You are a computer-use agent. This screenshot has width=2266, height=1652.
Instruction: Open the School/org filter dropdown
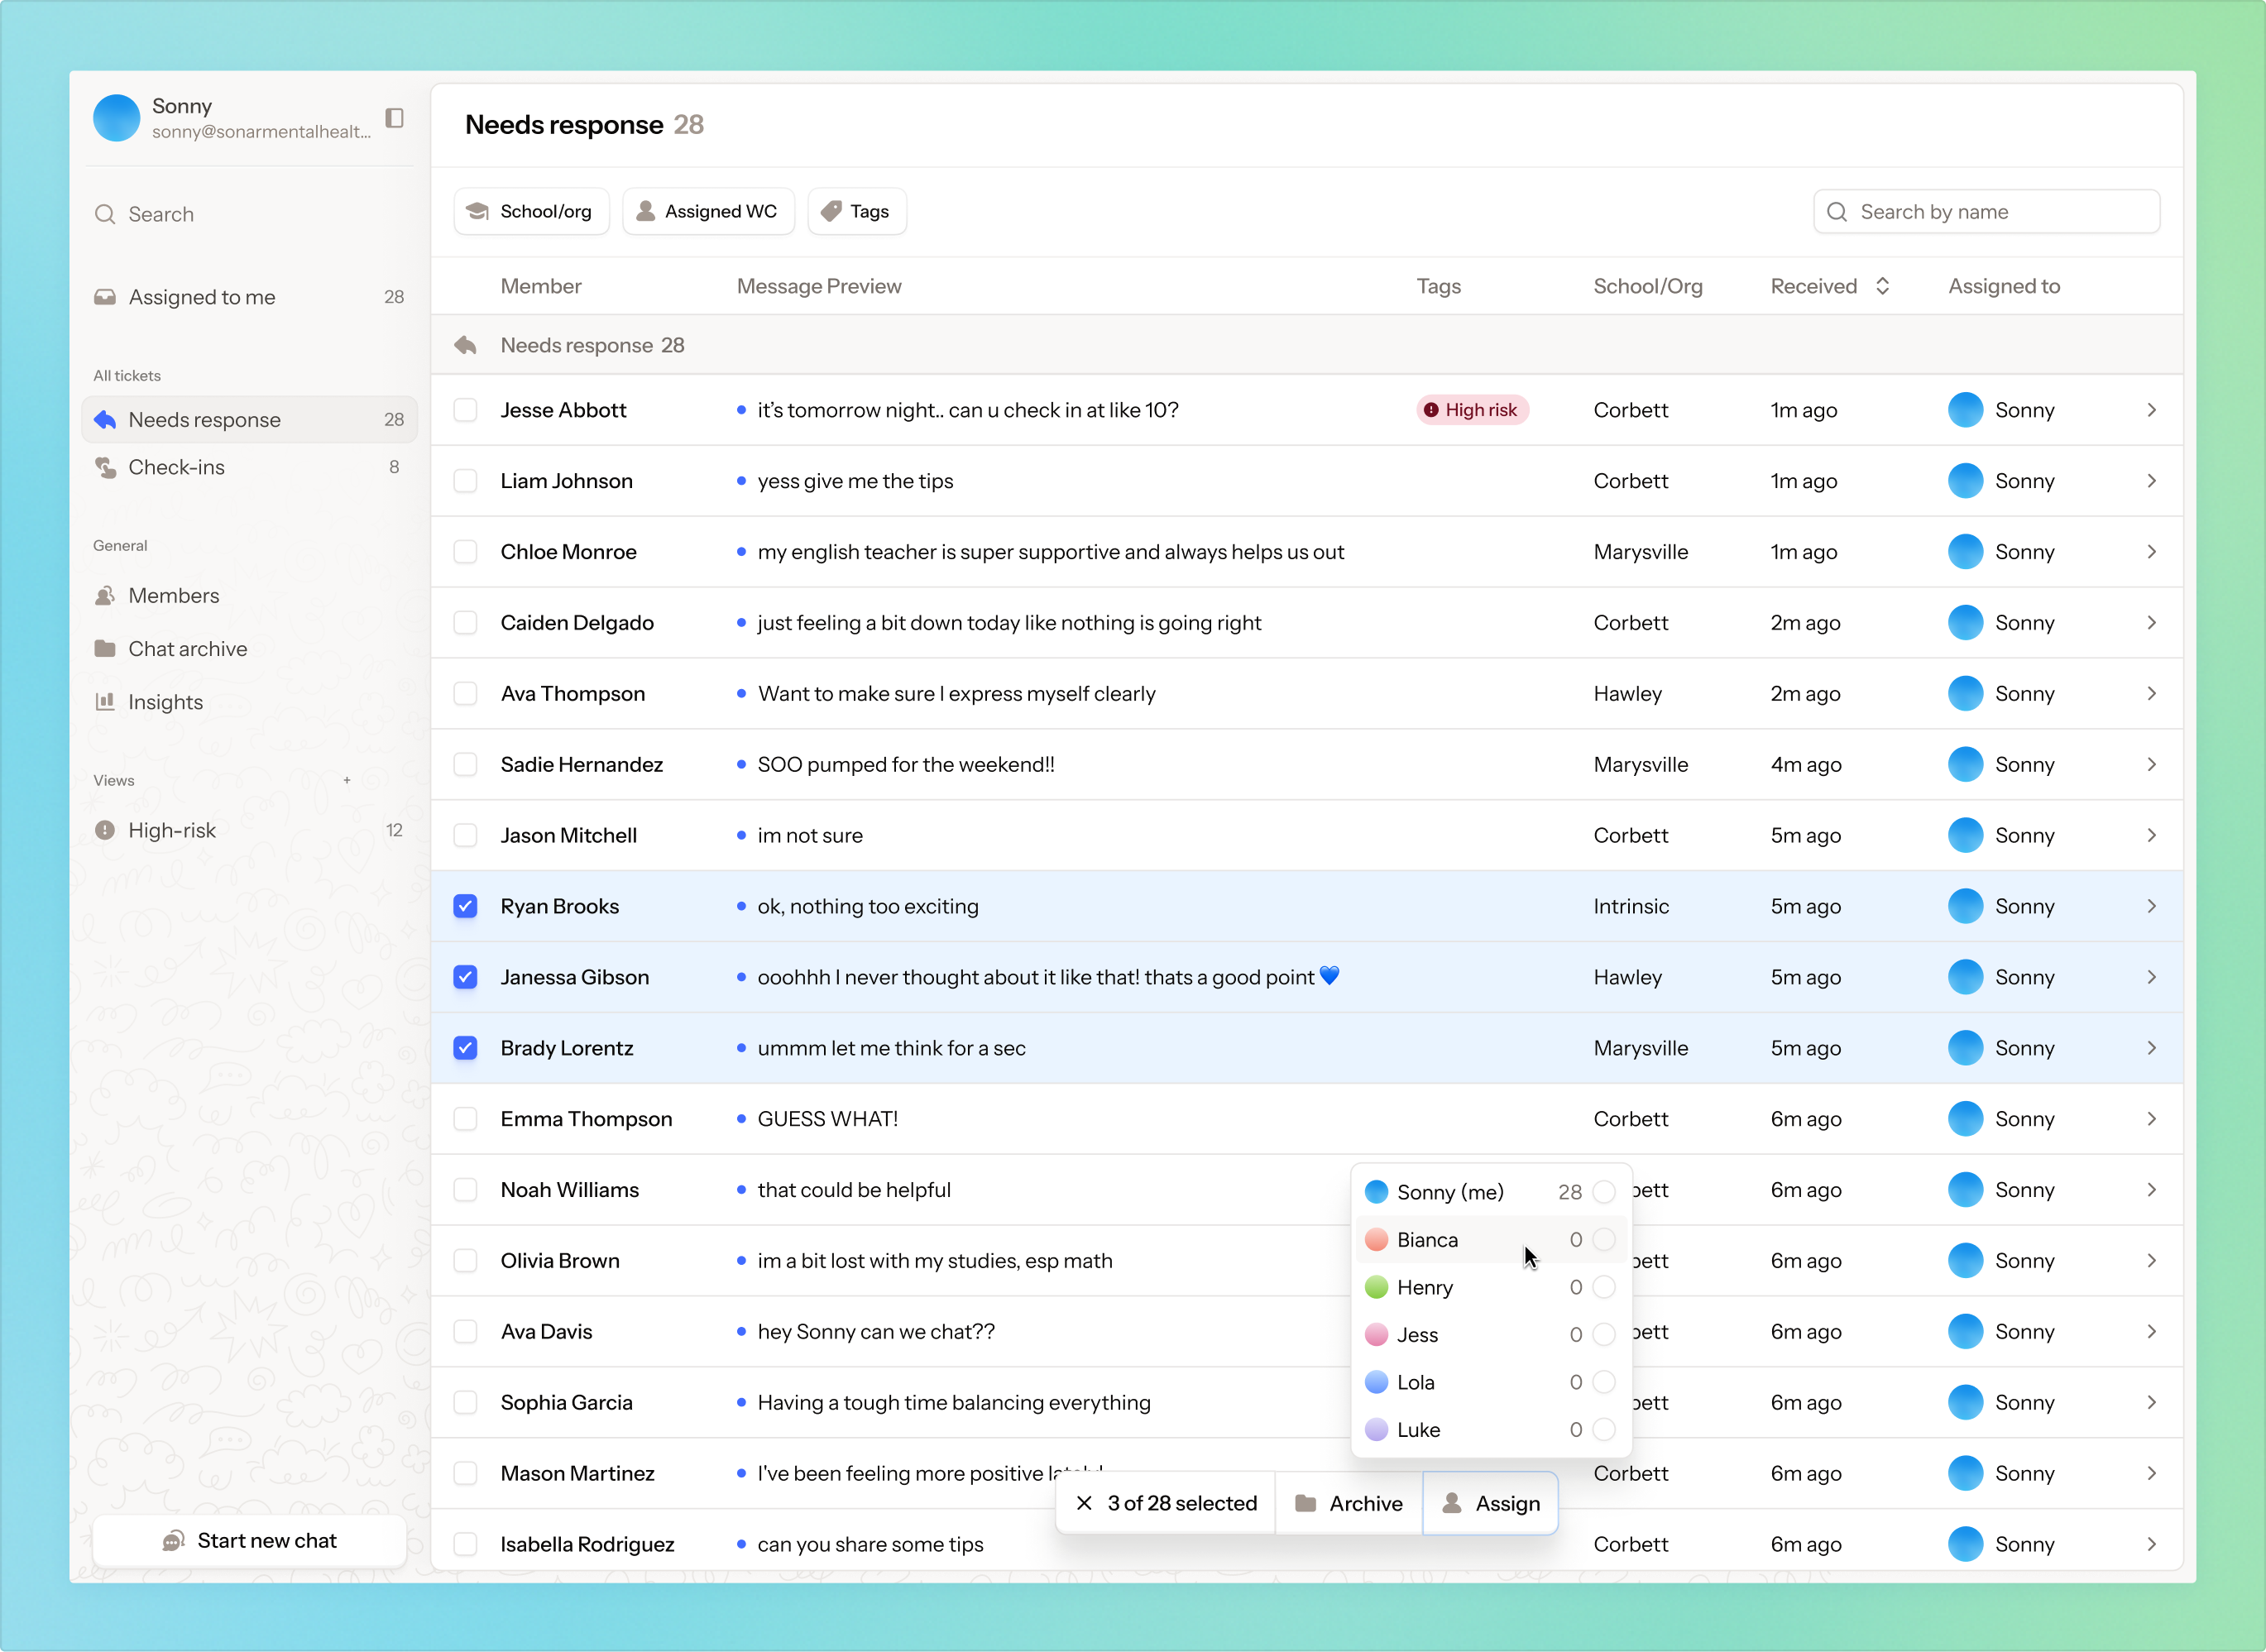pos(531,211)
